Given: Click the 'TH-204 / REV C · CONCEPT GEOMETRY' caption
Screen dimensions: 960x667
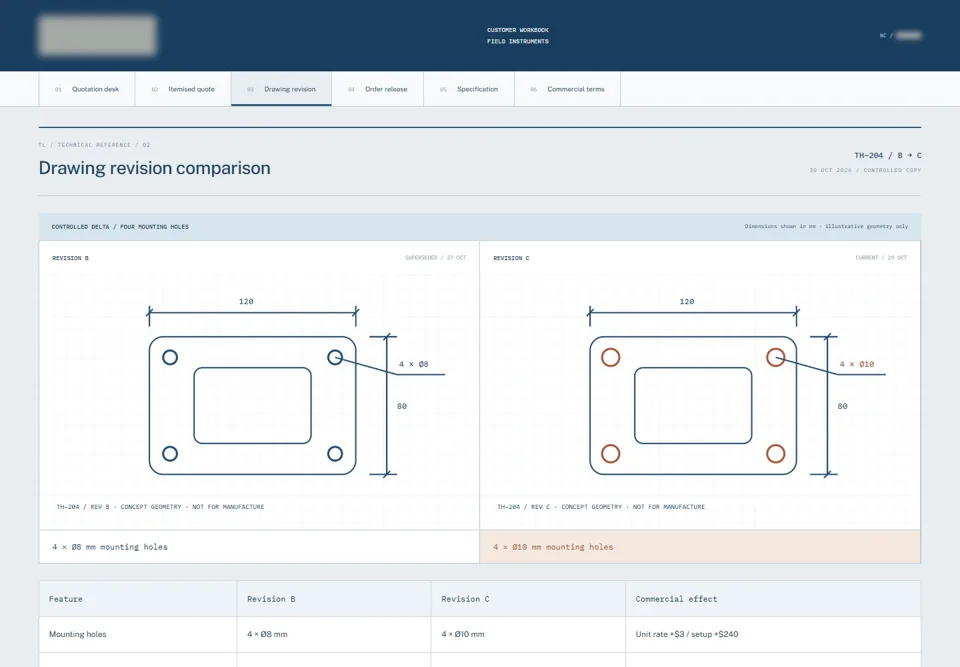Looking at the screenshot, I should click(x=601, y=507).
